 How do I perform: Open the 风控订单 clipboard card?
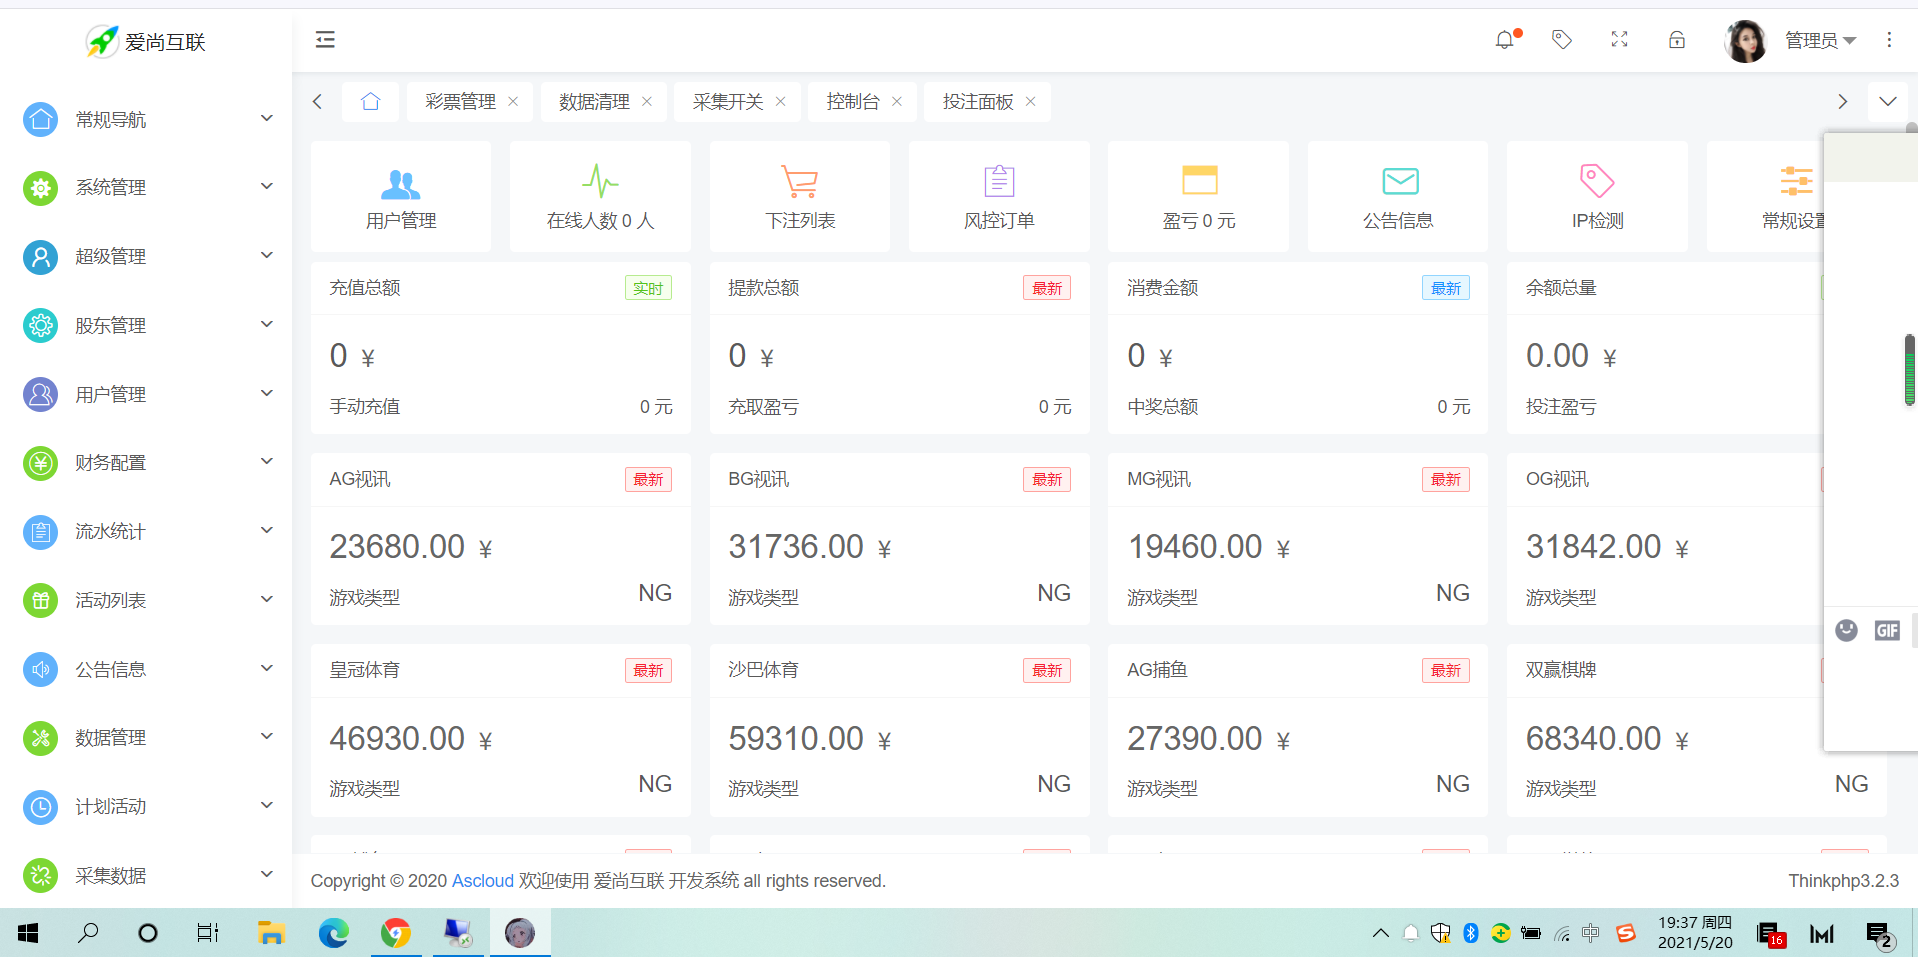pyautogui.click(x=999, y=197)
